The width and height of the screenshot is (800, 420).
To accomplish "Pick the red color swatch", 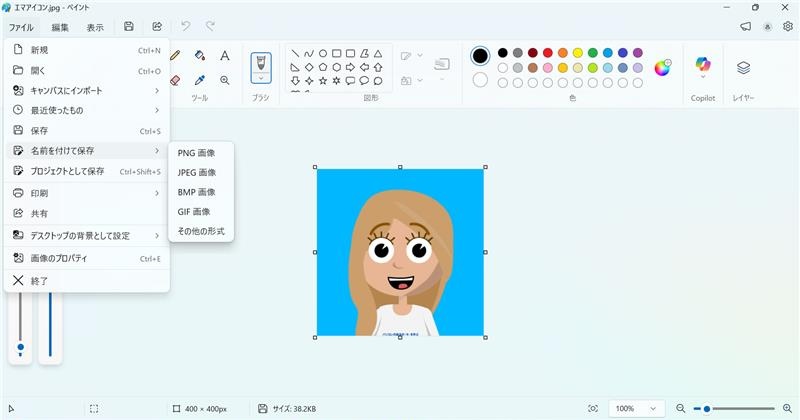I will [x=548, y=53].
